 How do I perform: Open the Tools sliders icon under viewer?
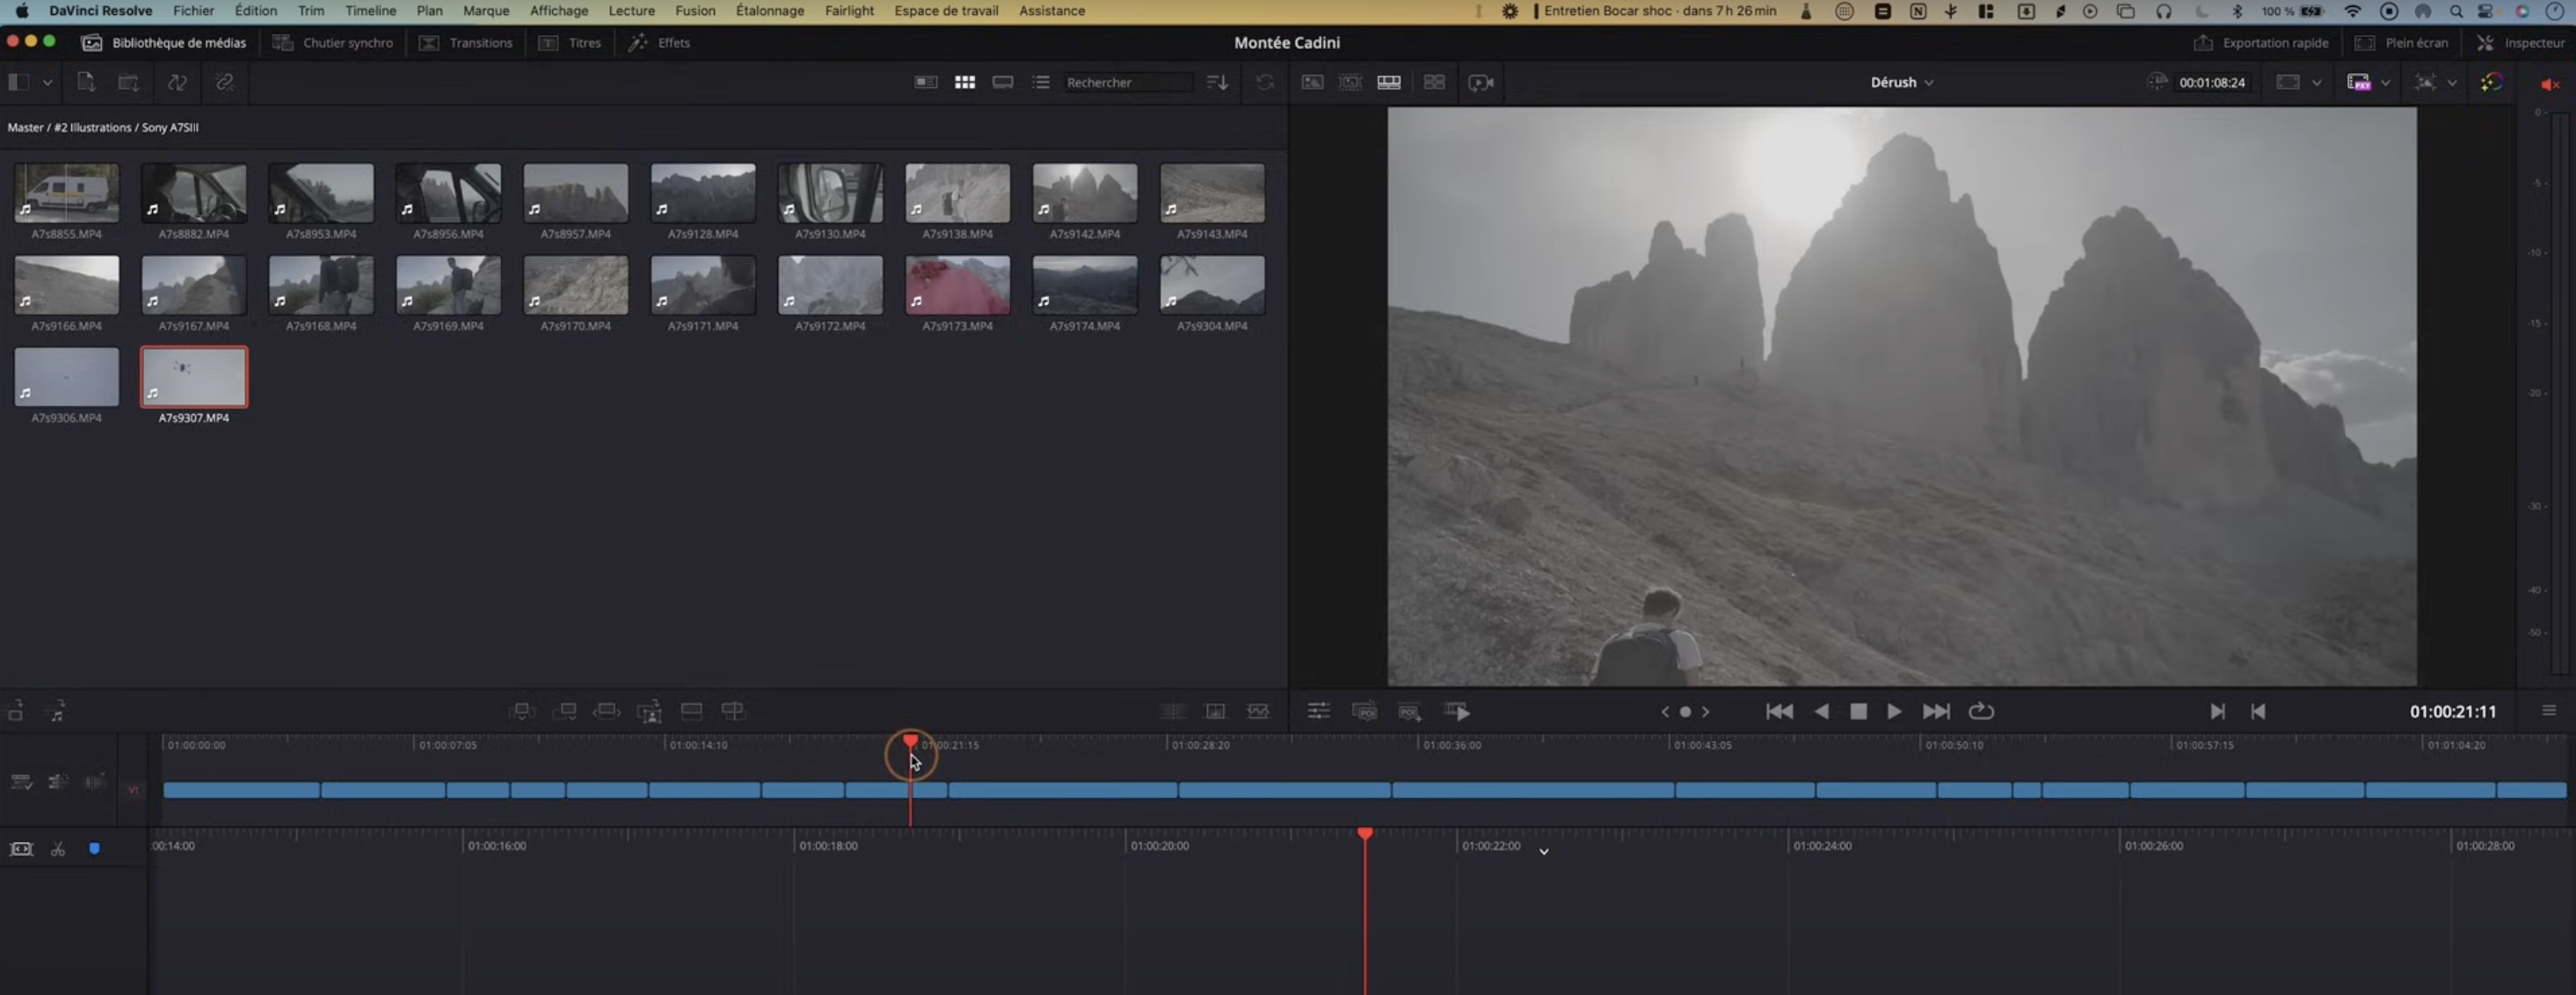1318,711
